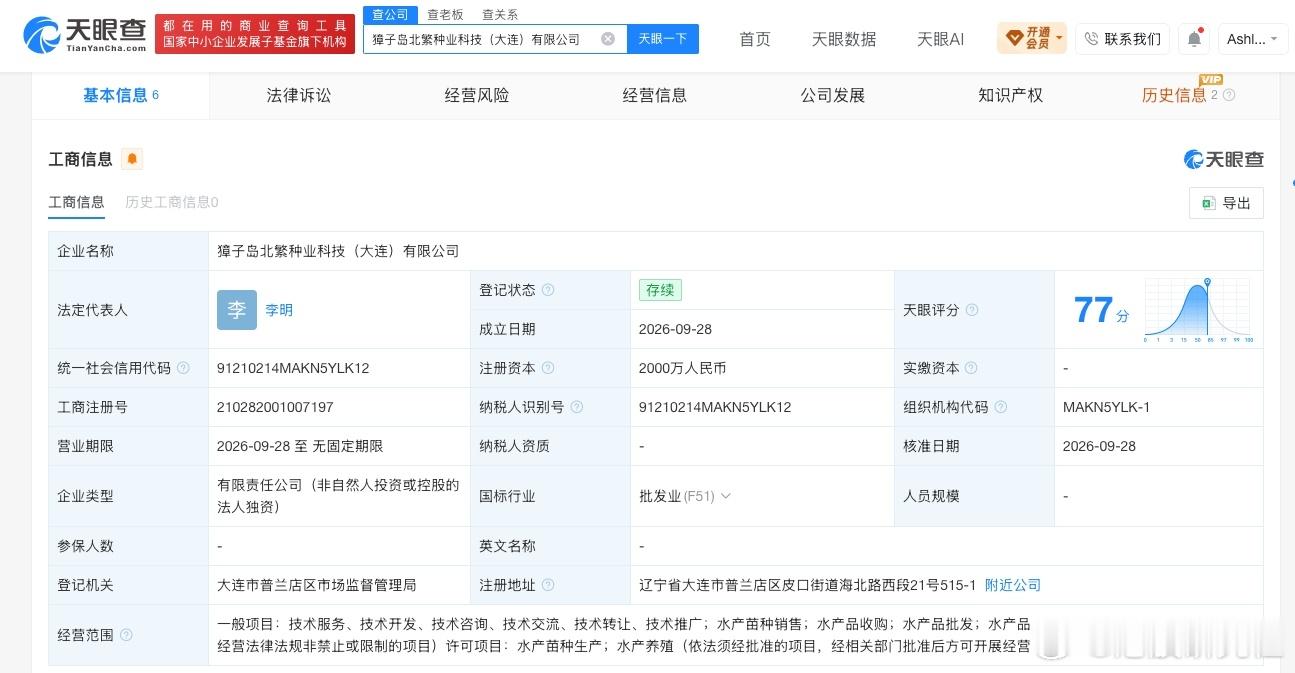
Task: Click the 联系我们 button
Action: 1122,39
